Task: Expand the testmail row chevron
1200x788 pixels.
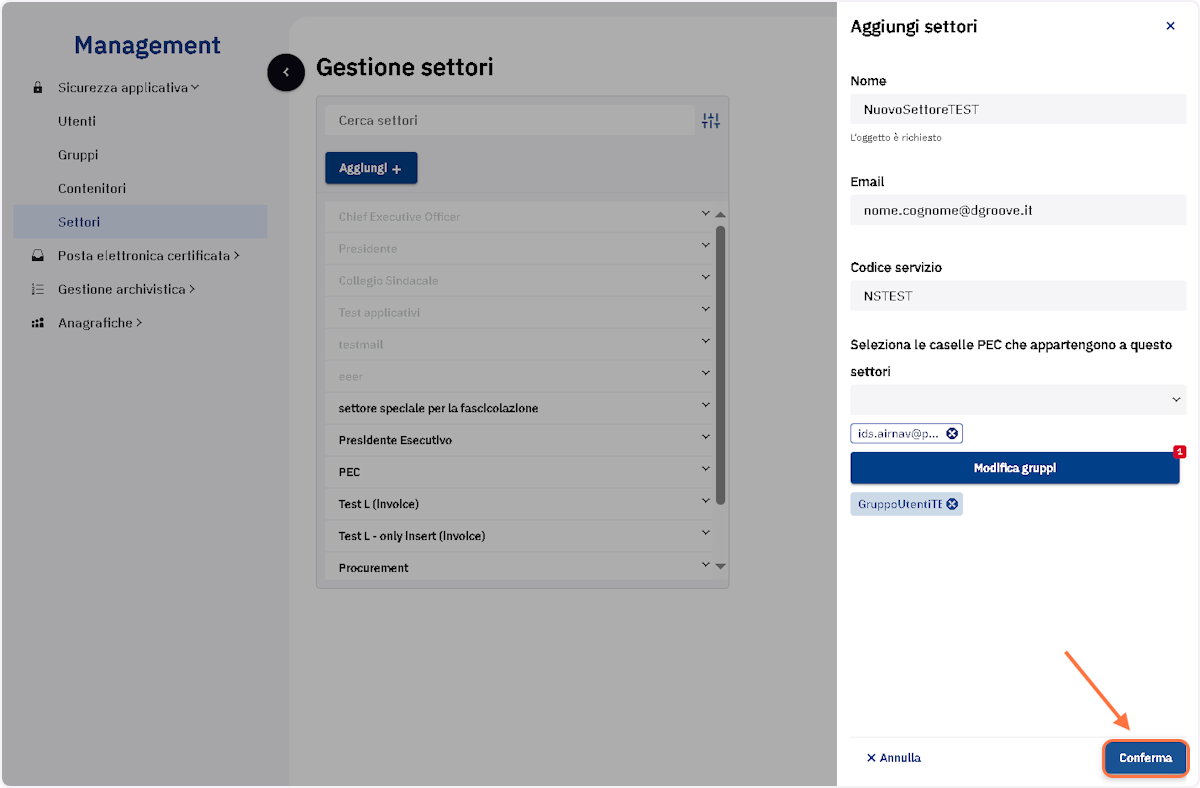Action: (x=705, y=341)
